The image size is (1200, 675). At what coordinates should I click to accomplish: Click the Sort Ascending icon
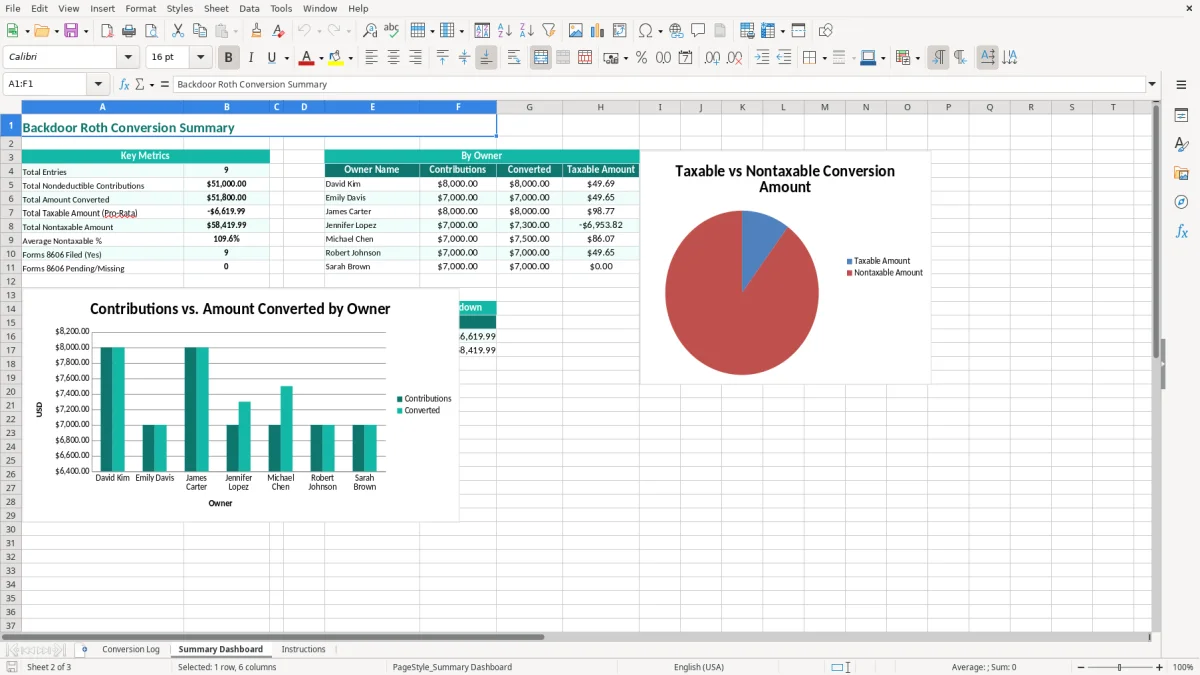point(505,31)
